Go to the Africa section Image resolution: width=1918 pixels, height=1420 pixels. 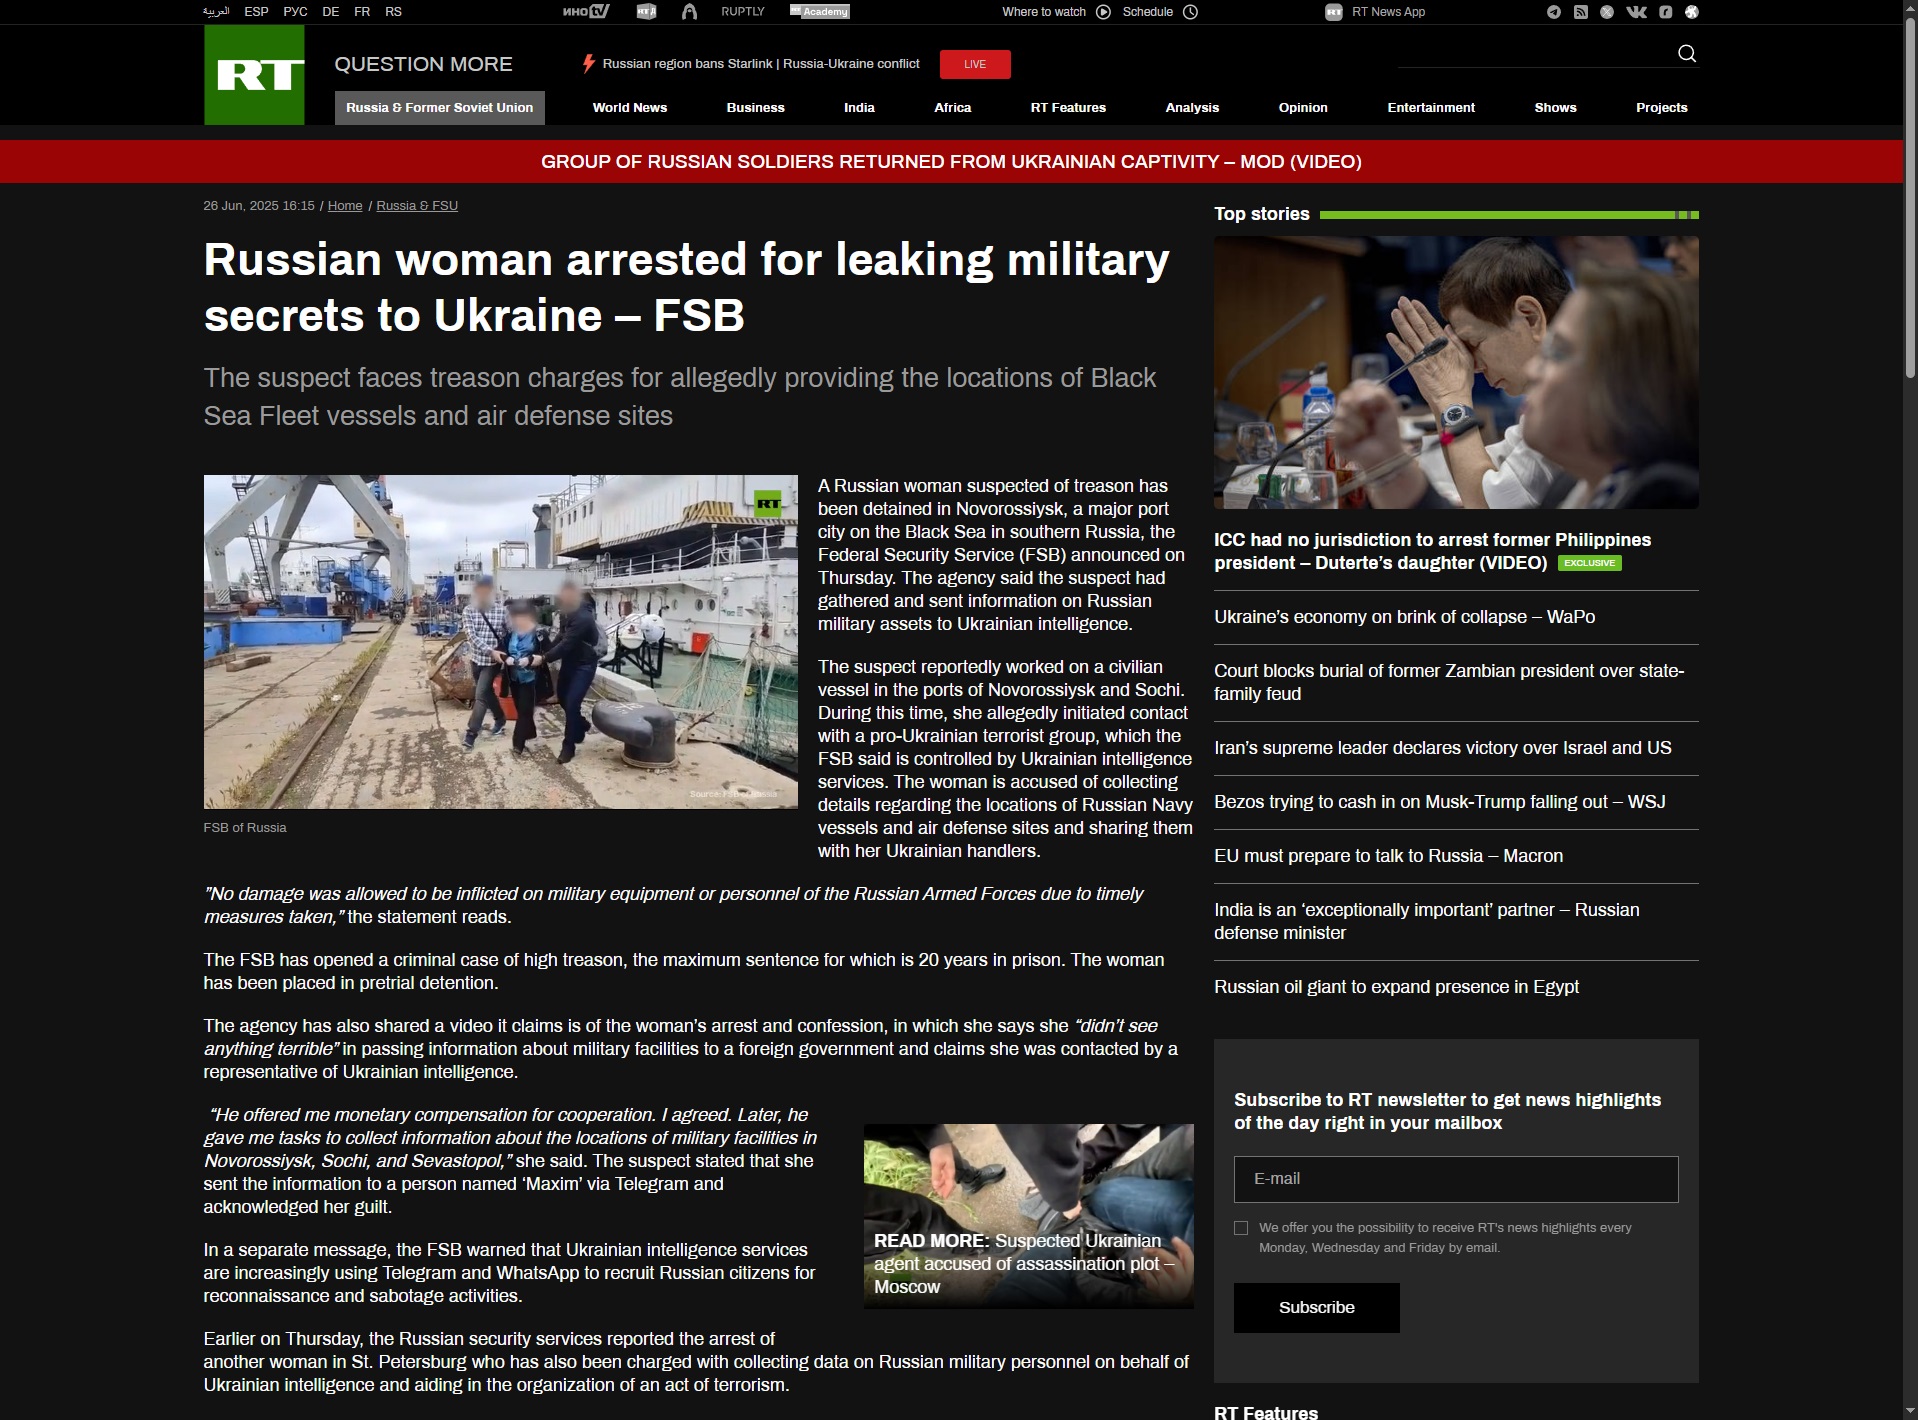click(953, 108)
